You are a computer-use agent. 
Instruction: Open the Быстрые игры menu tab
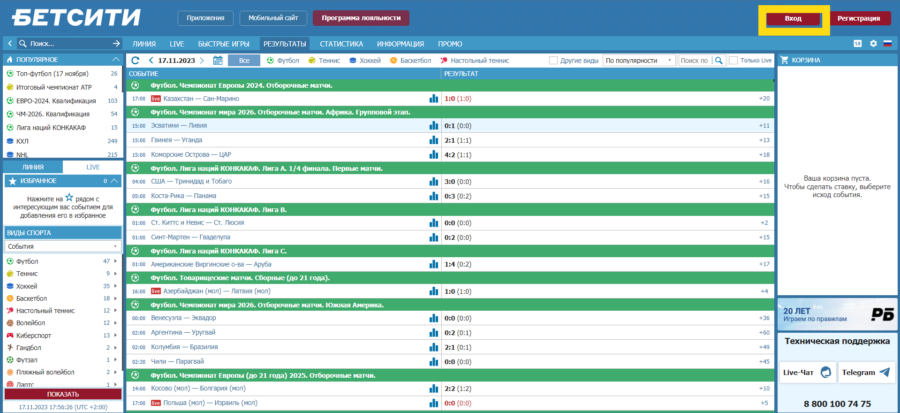click(224, 44)
